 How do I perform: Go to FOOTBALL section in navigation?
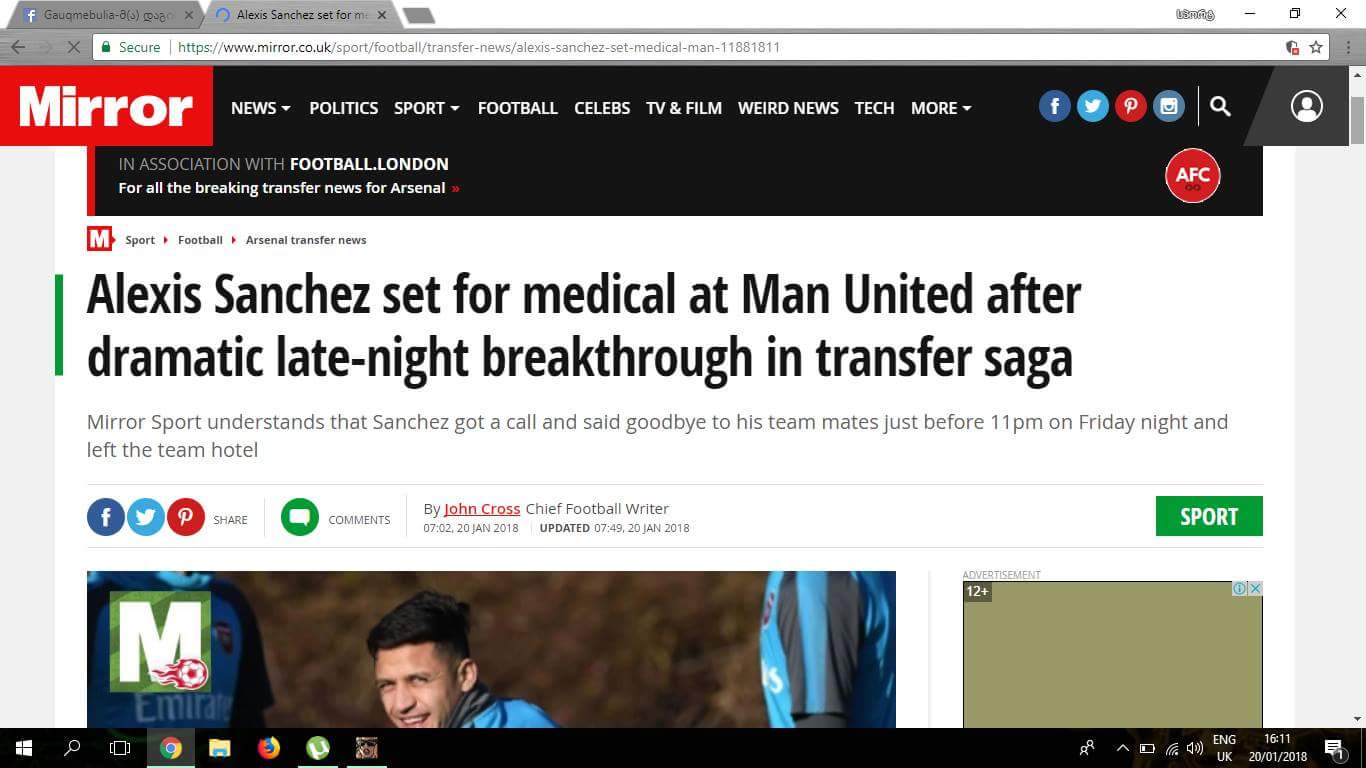pyautogui.click(x=517, y=108)
